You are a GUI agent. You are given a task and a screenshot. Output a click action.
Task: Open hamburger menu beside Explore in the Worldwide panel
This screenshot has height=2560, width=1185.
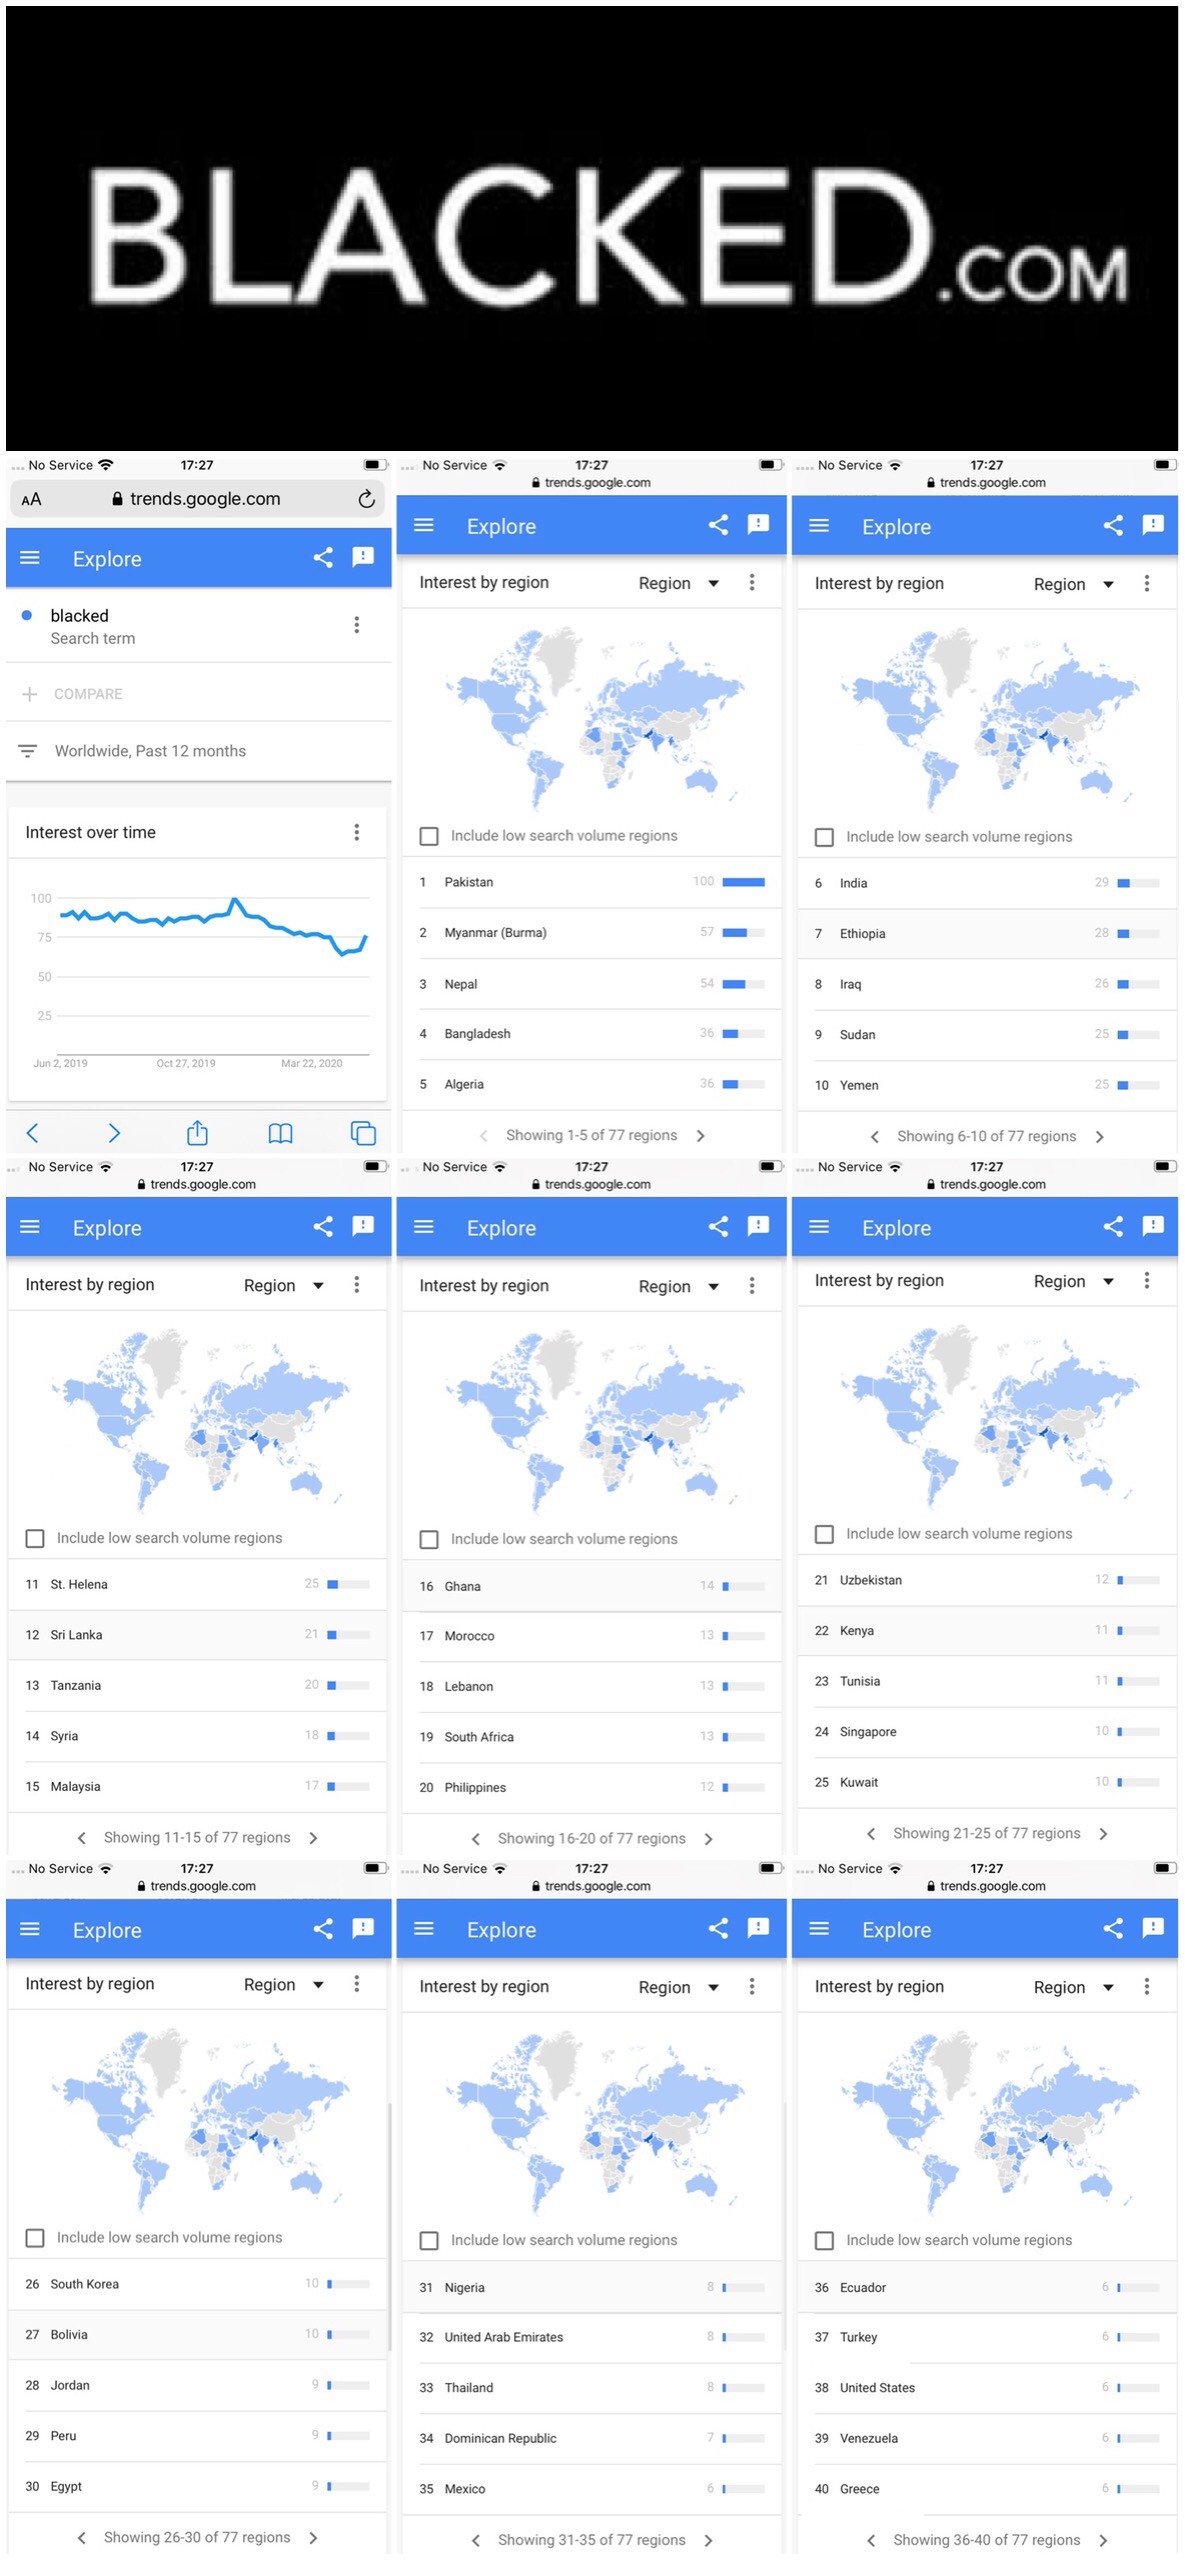click(30, 558)
